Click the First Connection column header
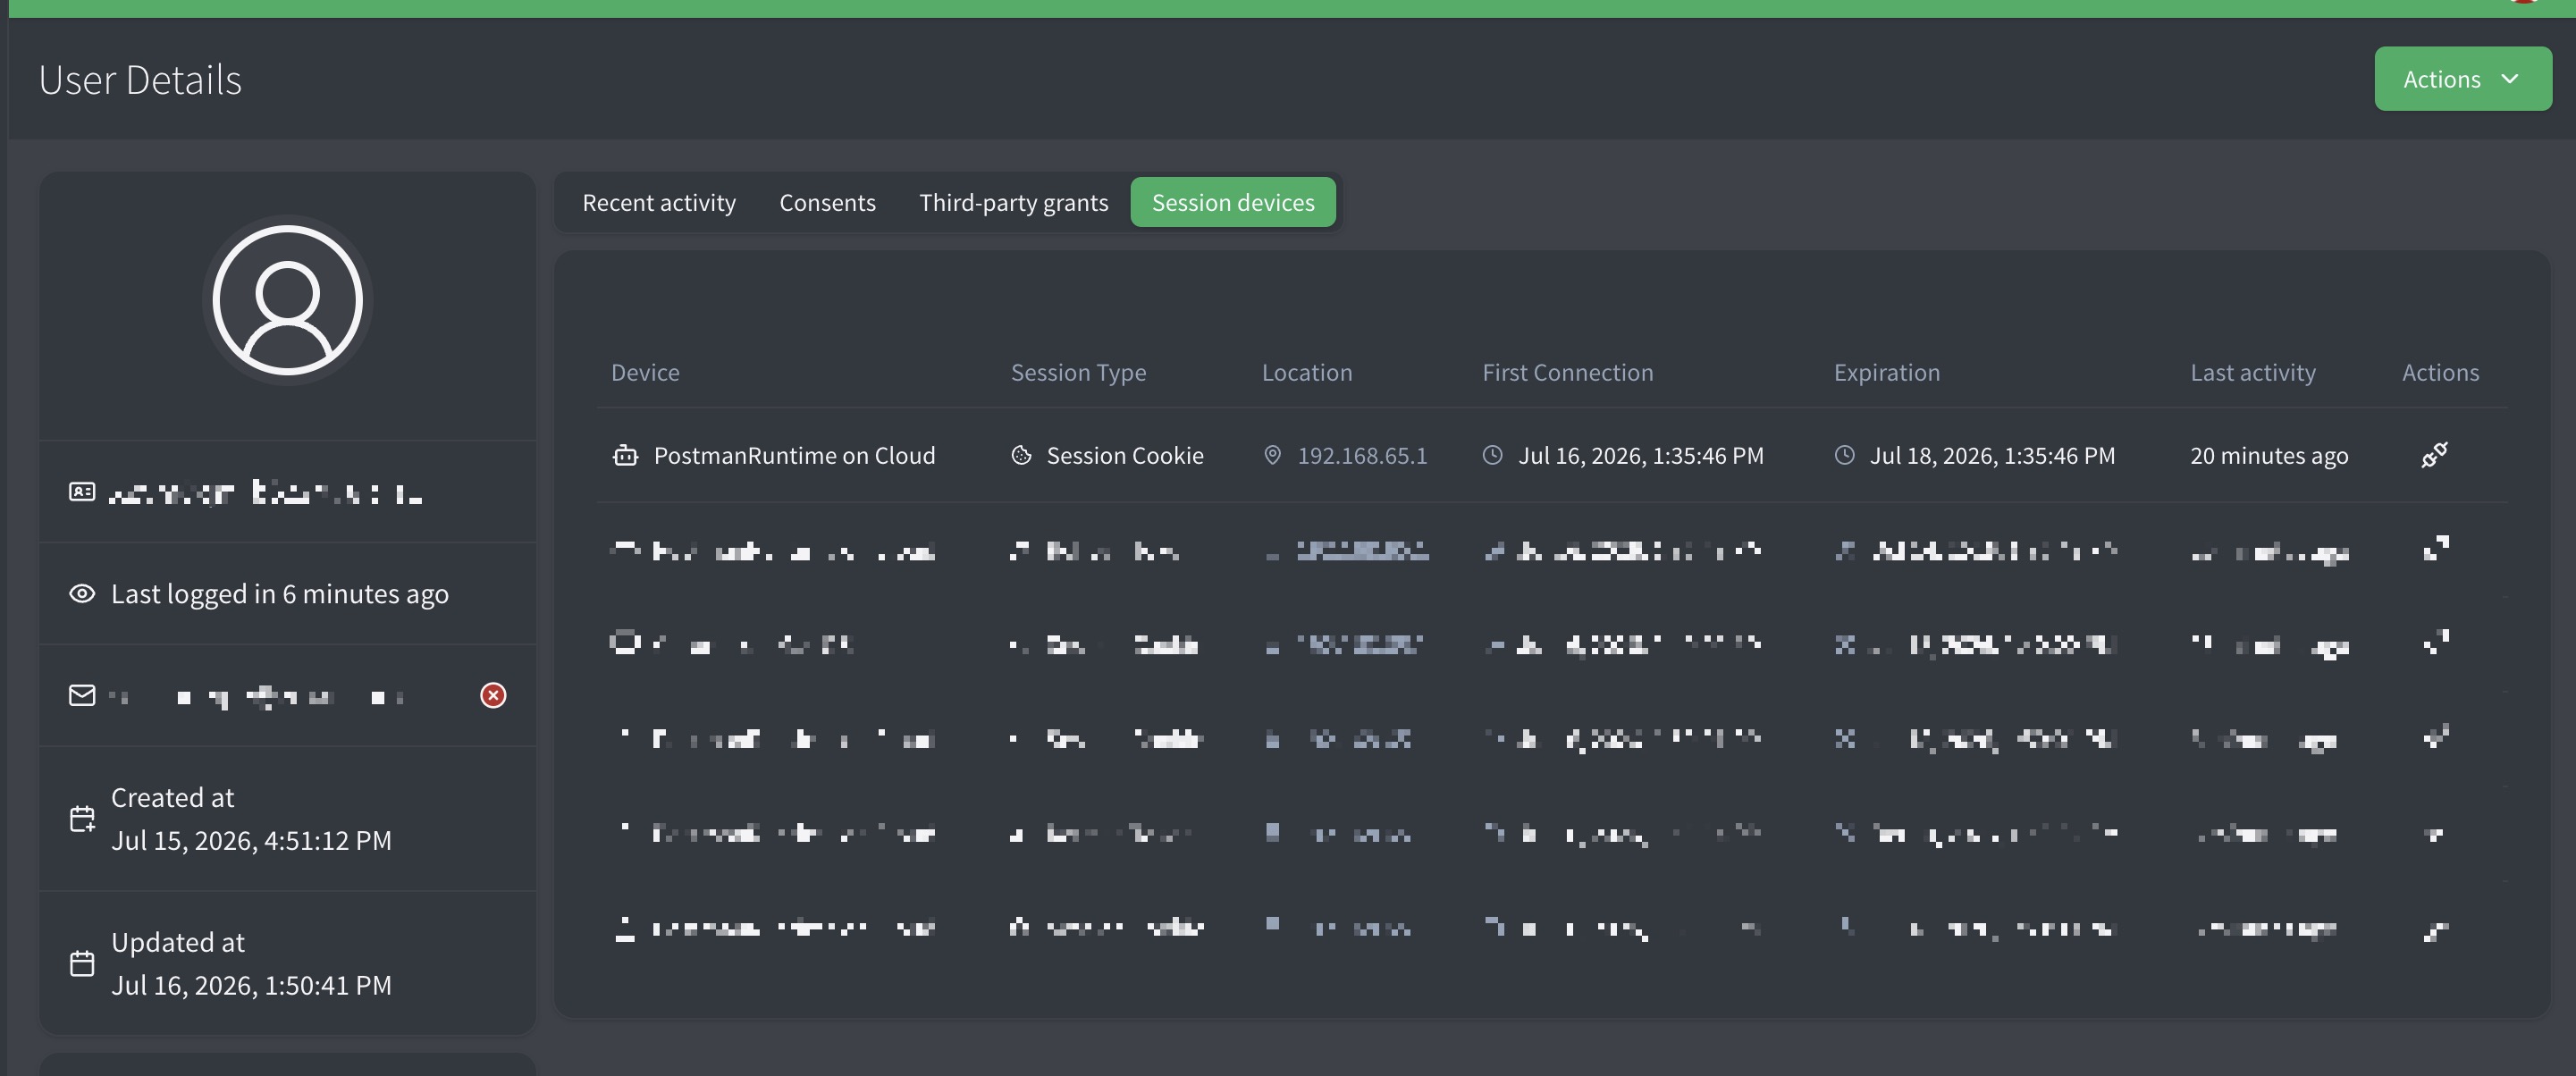2576x1076 pixels. (x=1567, y=373)
